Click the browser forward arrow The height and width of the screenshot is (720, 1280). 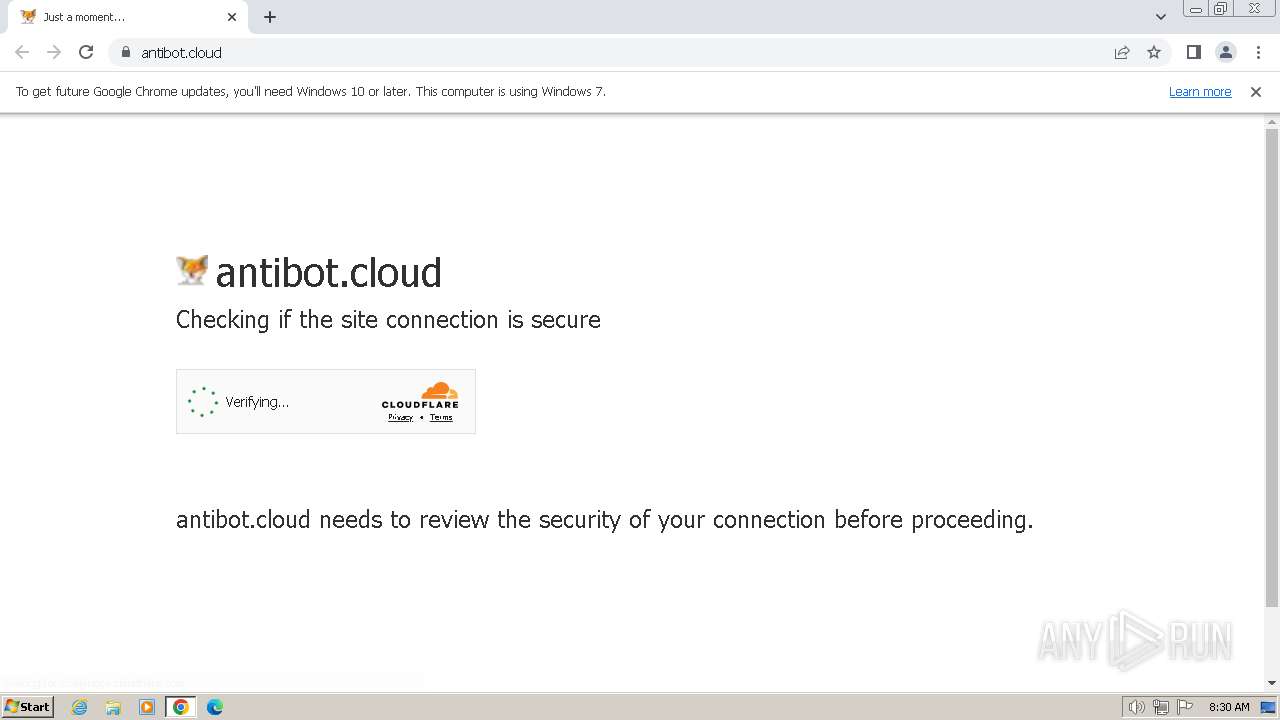click(54, 52)
